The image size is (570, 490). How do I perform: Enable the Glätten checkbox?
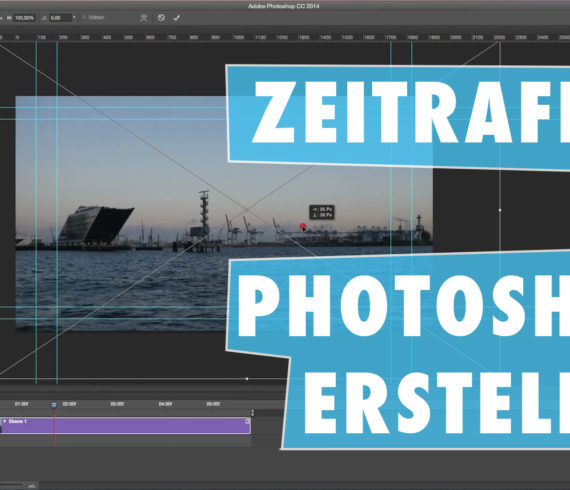coord(84,17)
